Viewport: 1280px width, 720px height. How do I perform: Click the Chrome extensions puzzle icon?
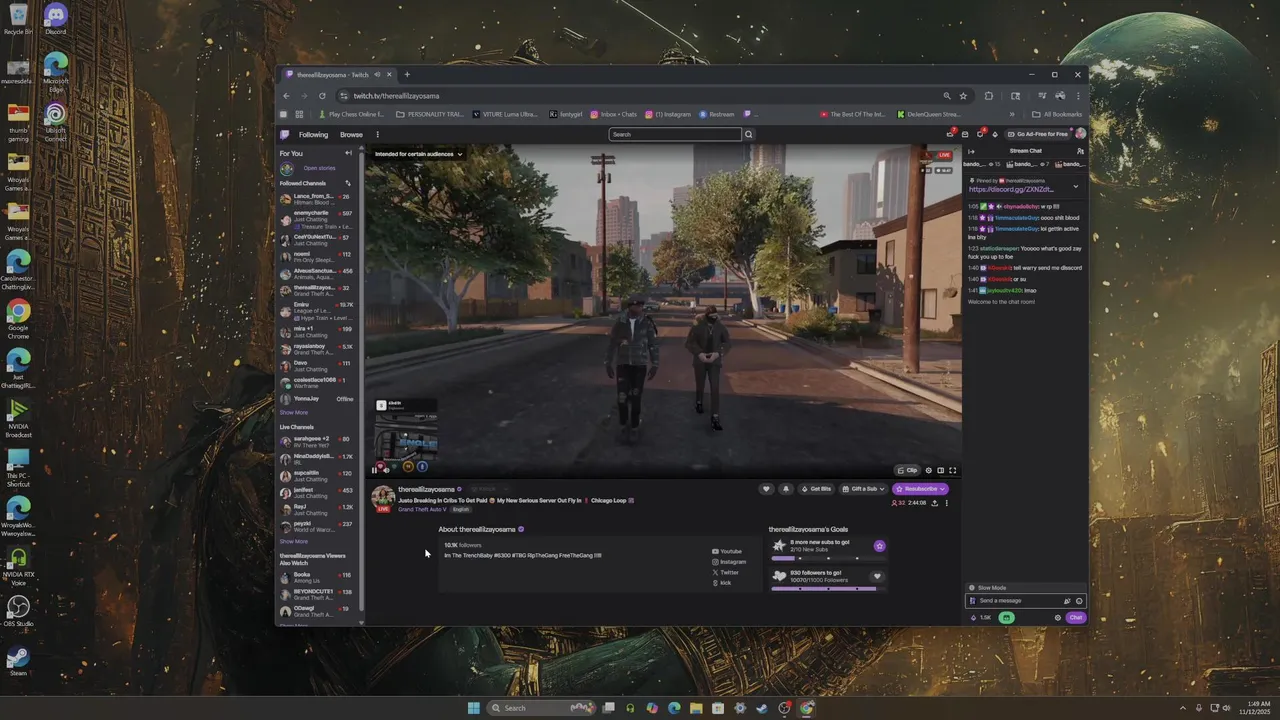[989, 96]
